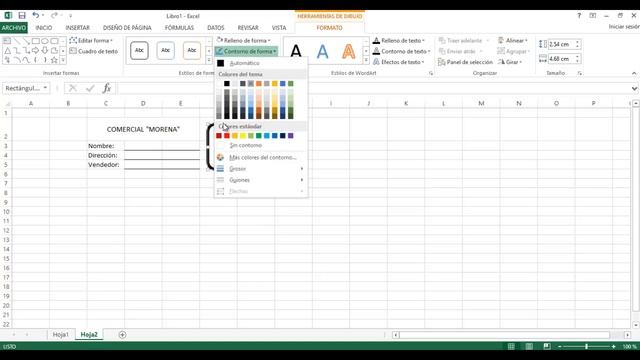Select Automático outline color
The width and height of the screenshot is (640, 360).
point(261,63)
